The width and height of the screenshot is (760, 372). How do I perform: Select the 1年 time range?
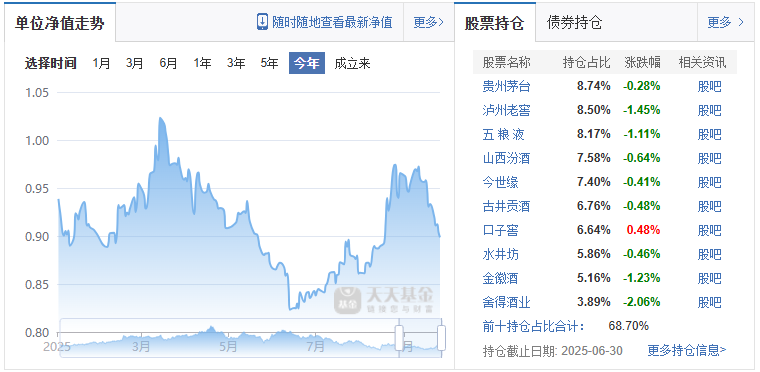coord(202,63)
